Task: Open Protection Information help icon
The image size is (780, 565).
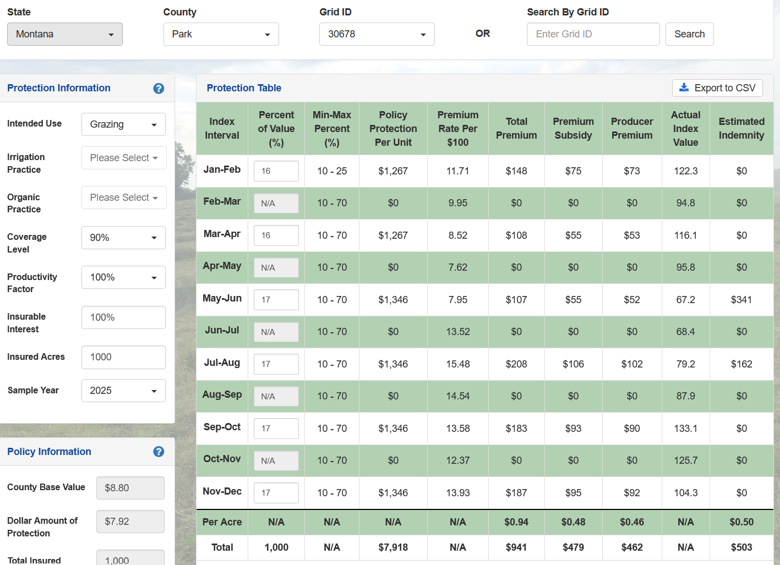Action: point(159,89)
